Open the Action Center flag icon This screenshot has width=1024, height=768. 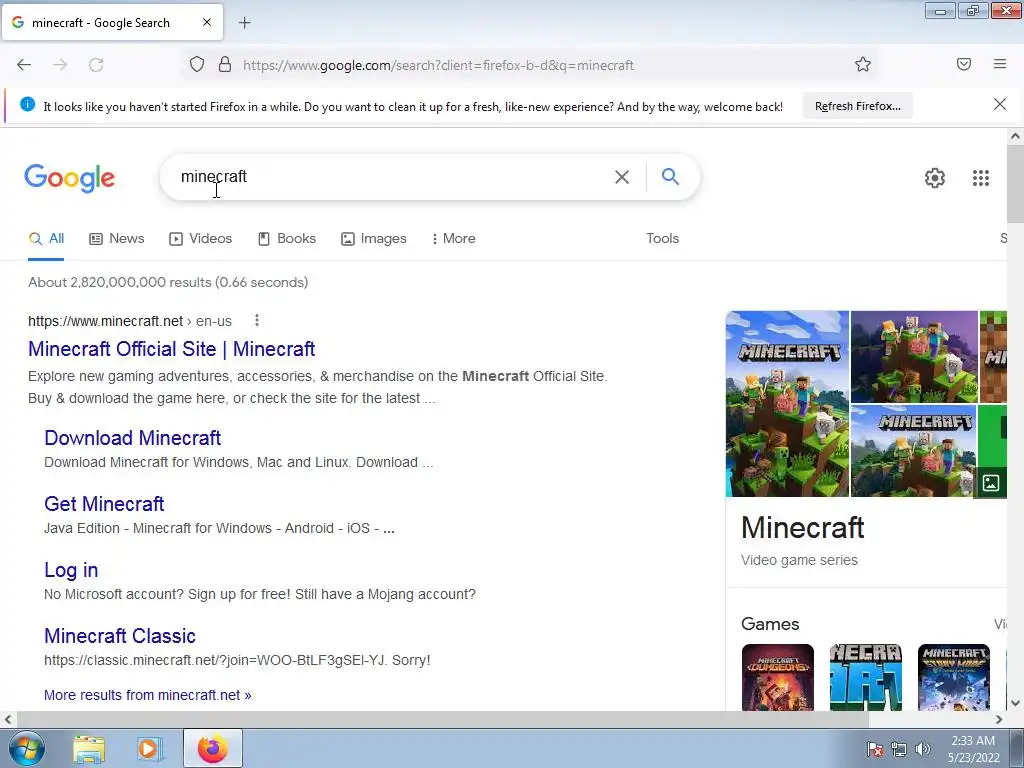(x=874, y=749)
